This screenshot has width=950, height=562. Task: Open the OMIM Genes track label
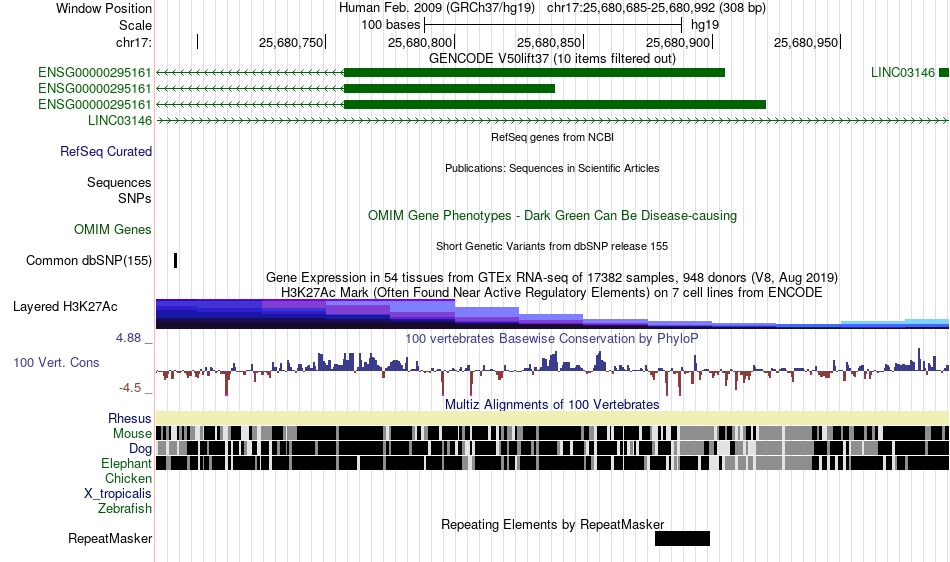(x=113, y=230)
